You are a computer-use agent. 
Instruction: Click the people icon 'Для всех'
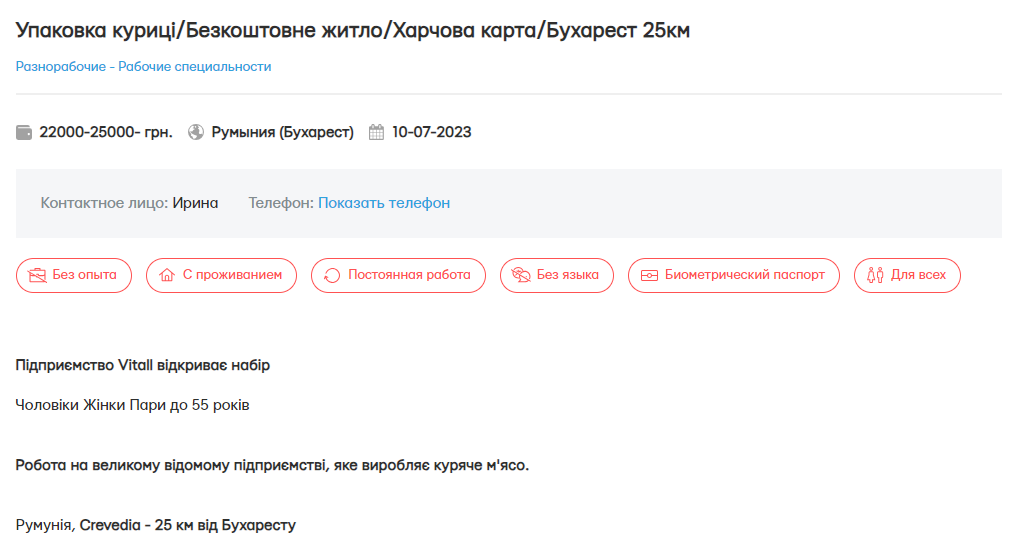click(x=875, y=276)
